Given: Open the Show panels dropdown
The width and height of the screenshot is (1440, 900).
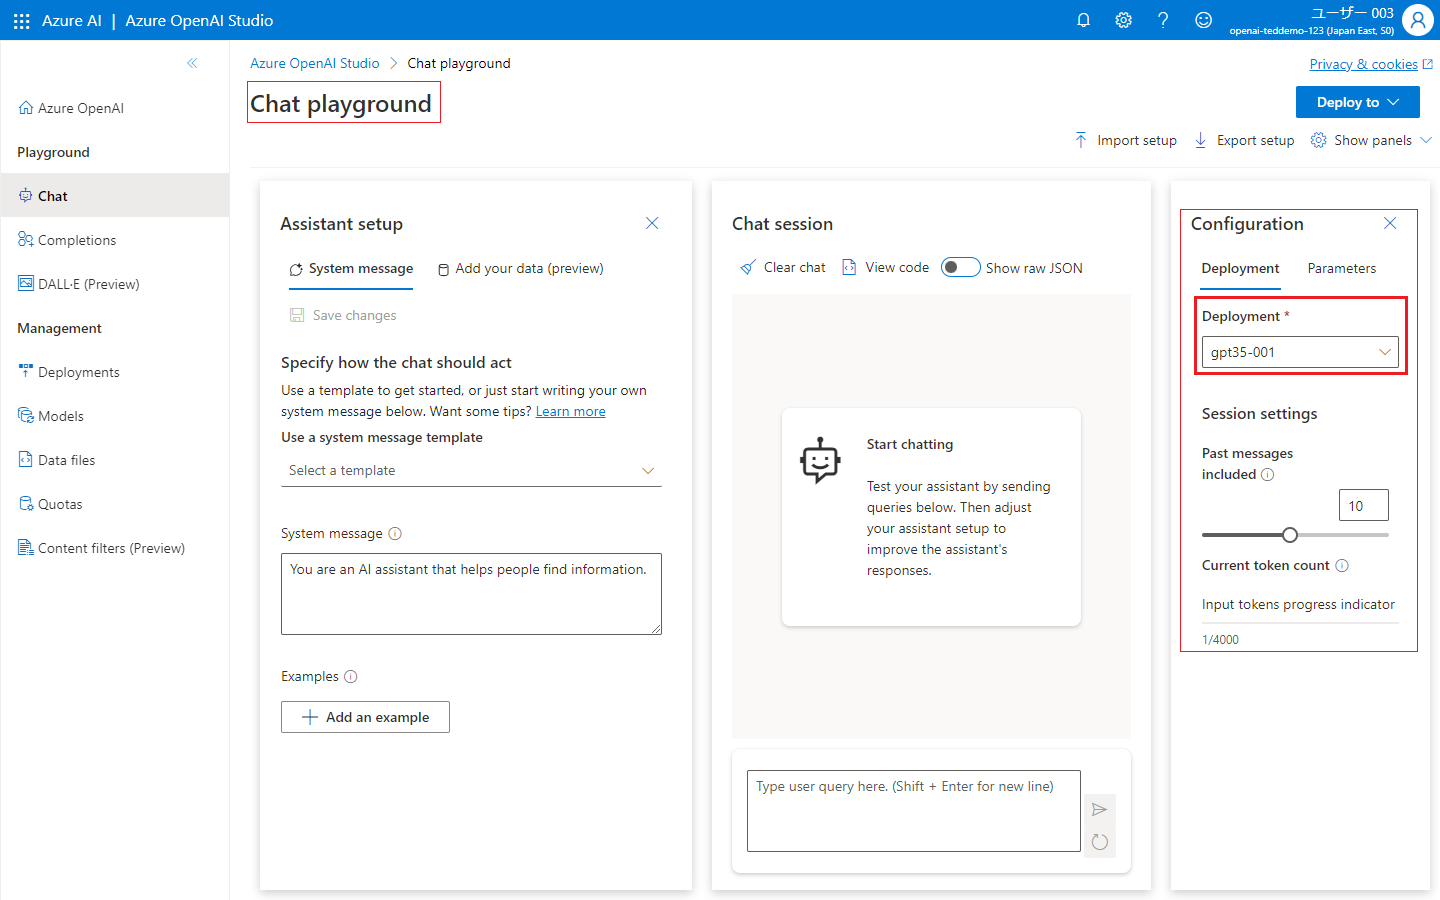Looking at the screenshot, I should coord(1371,140).
